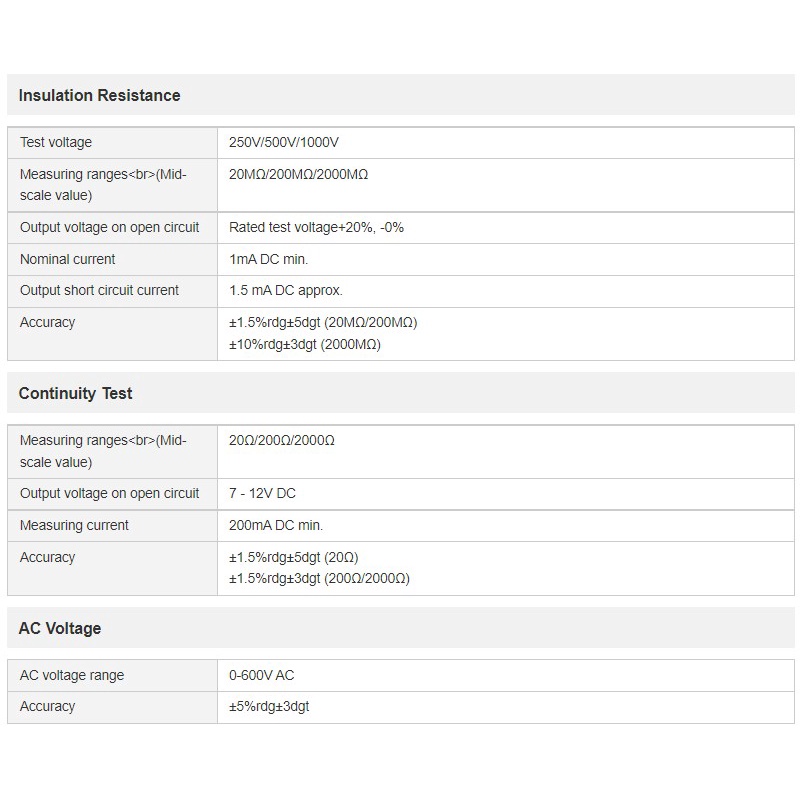The image size is (800, 800).
Task: Select the ±5%rdg±3dgt accuracy value
Action: (x=269, y=707)
